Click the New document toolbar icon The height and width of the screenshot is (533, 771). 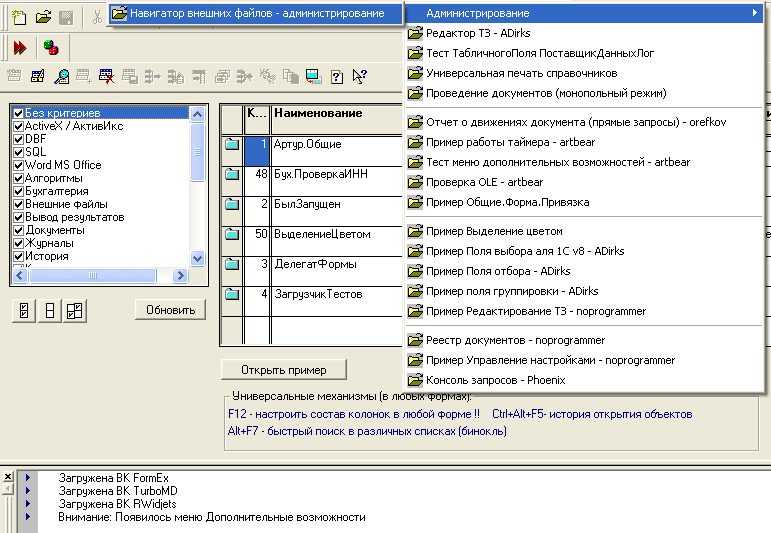[x=17, y=17]
